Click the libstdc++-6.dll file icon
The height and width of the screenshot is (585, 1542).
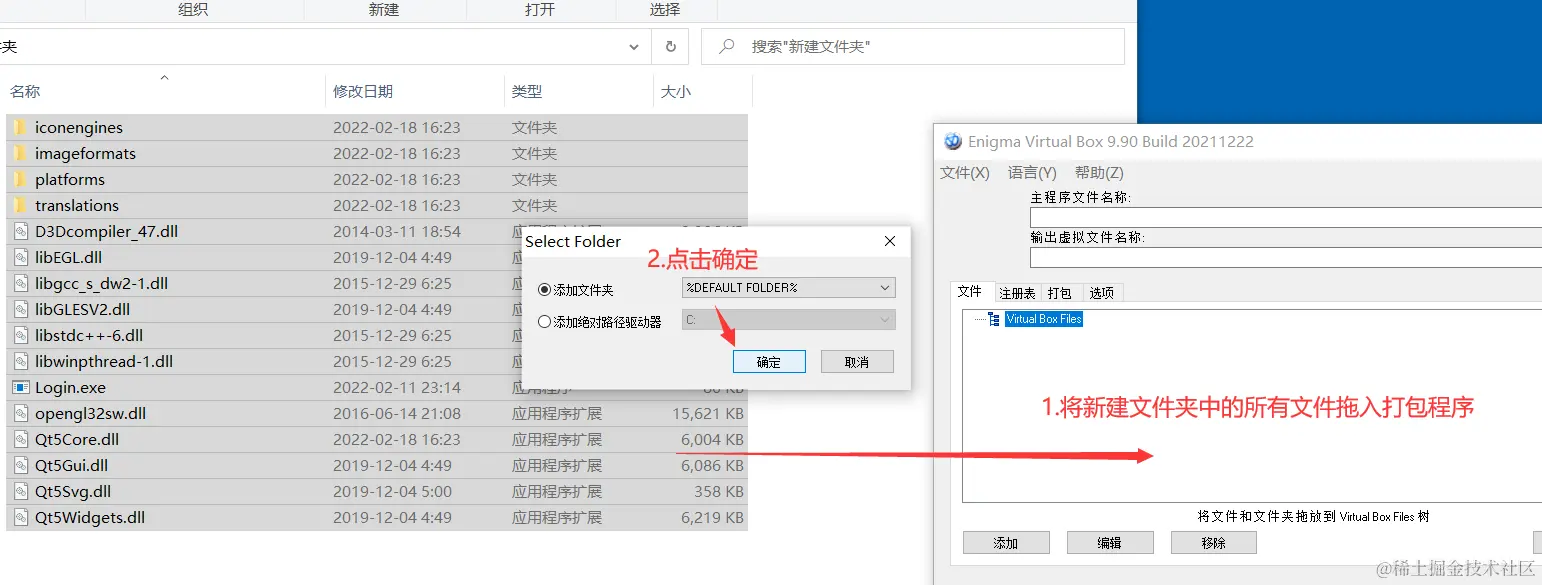[20, 335]
